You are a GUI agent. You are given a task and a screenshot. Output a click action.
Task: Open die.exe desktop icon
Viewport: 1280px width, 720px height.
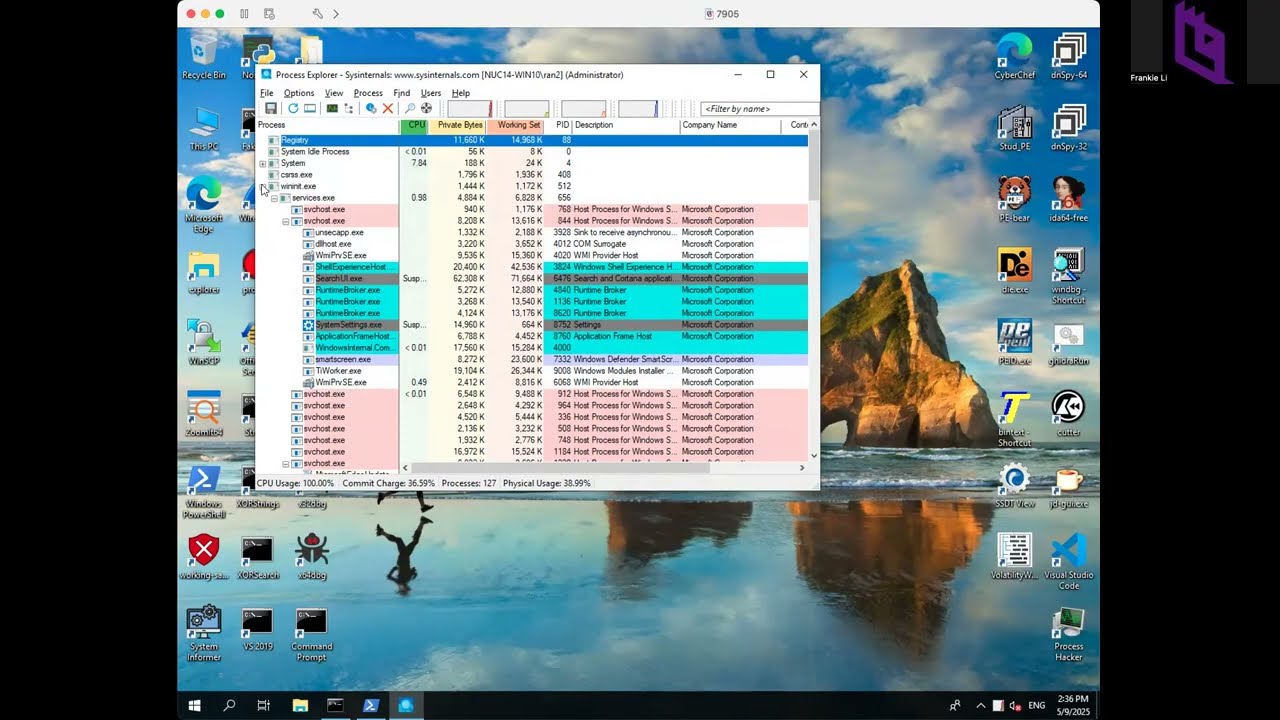1014,271
